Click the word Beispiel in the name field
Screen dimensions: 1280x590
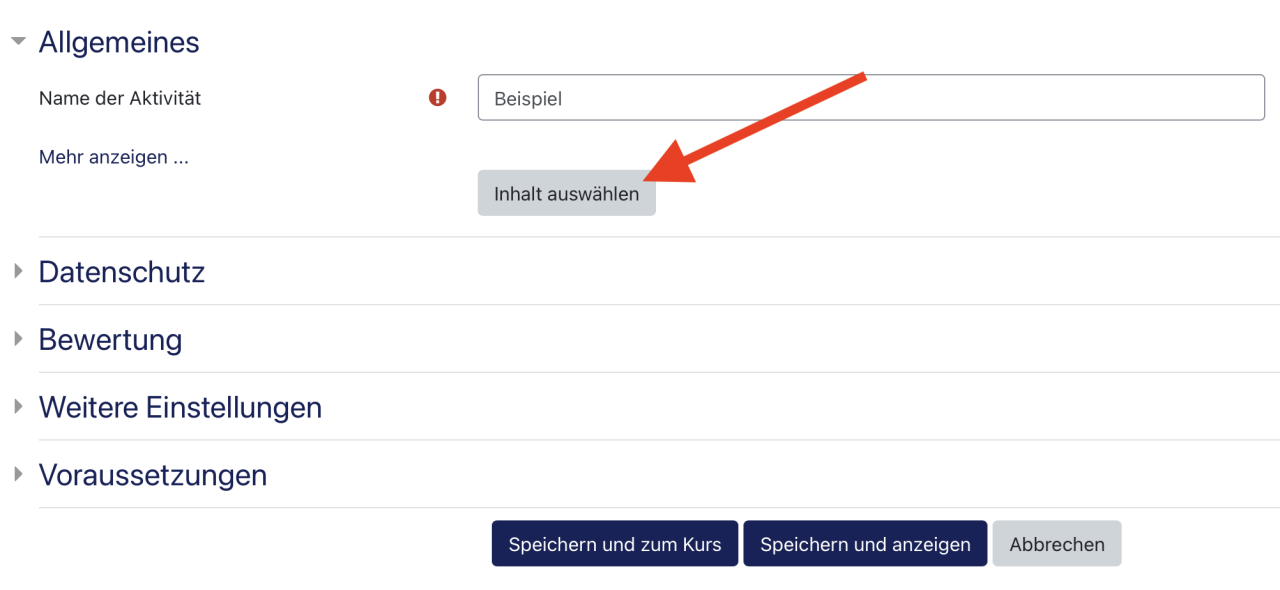pos(527,99)
